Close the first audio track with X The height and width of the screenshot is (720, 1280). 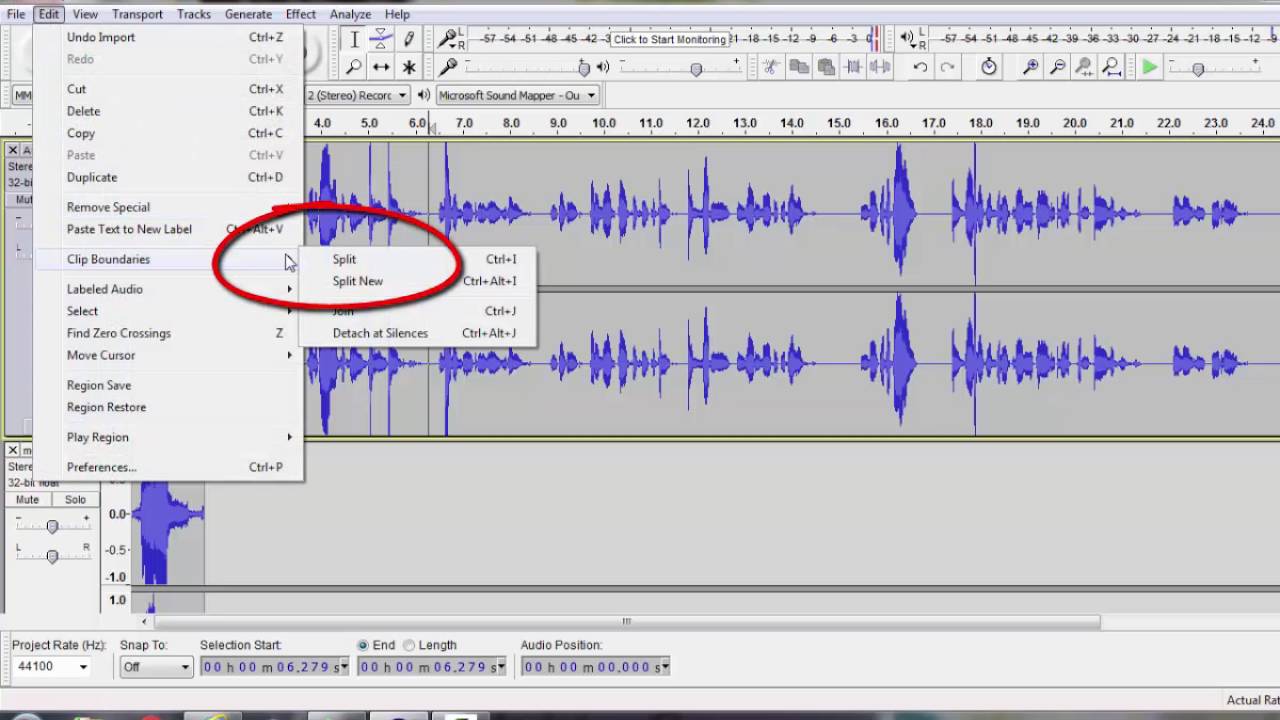pyautogui.click(x=13, y=150)
